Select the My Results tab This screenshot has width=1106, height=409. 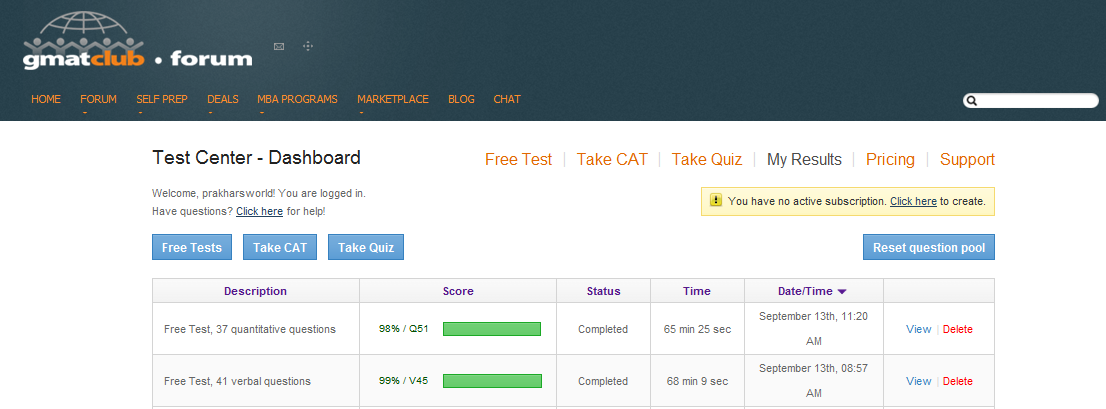point(804,159)
